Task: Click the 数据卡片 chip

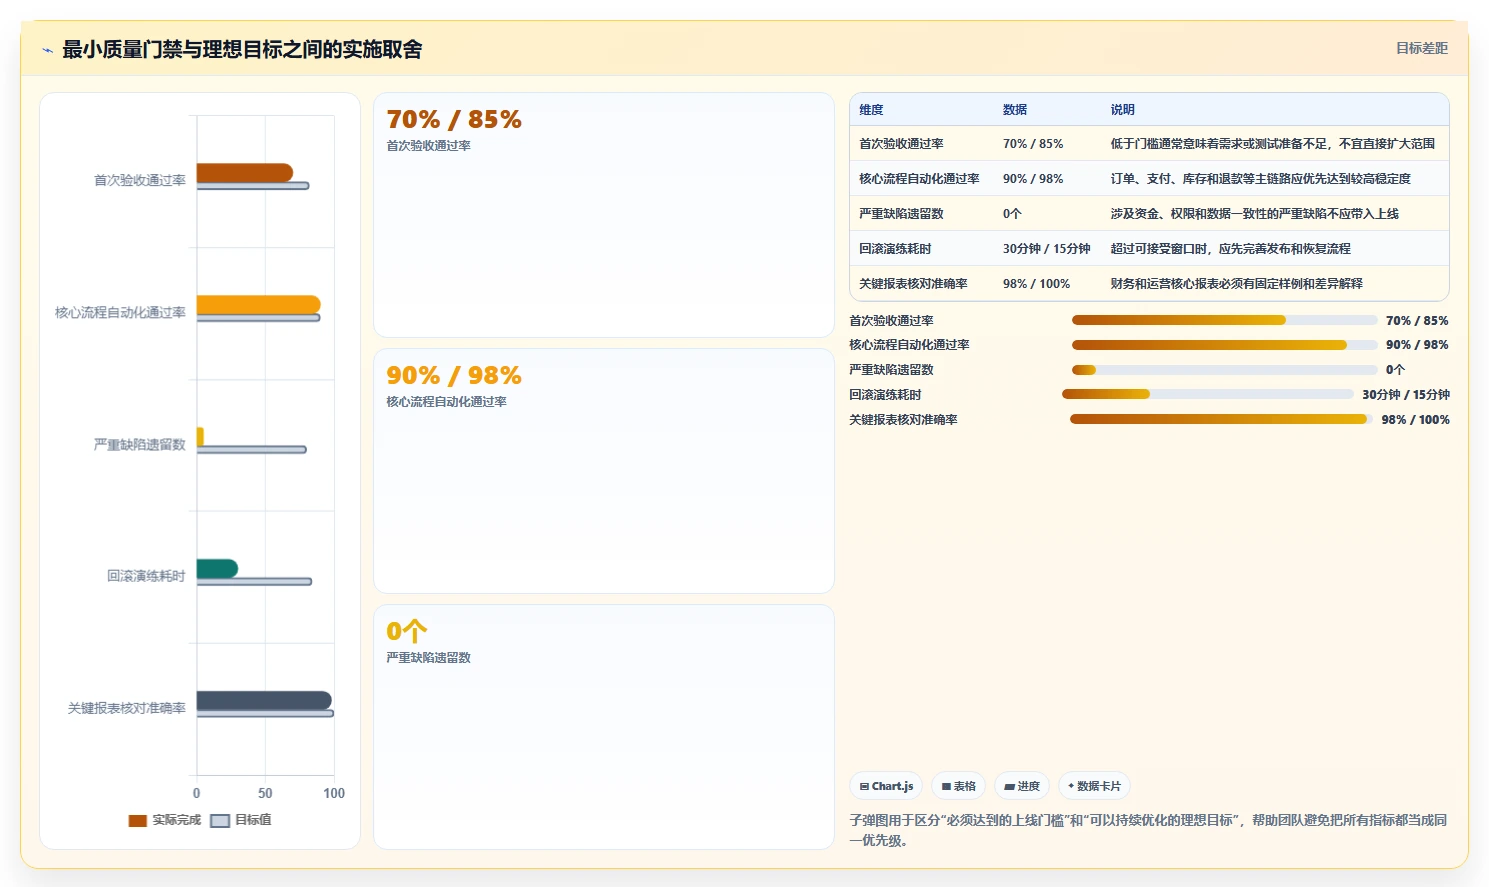Action: 1094,786
